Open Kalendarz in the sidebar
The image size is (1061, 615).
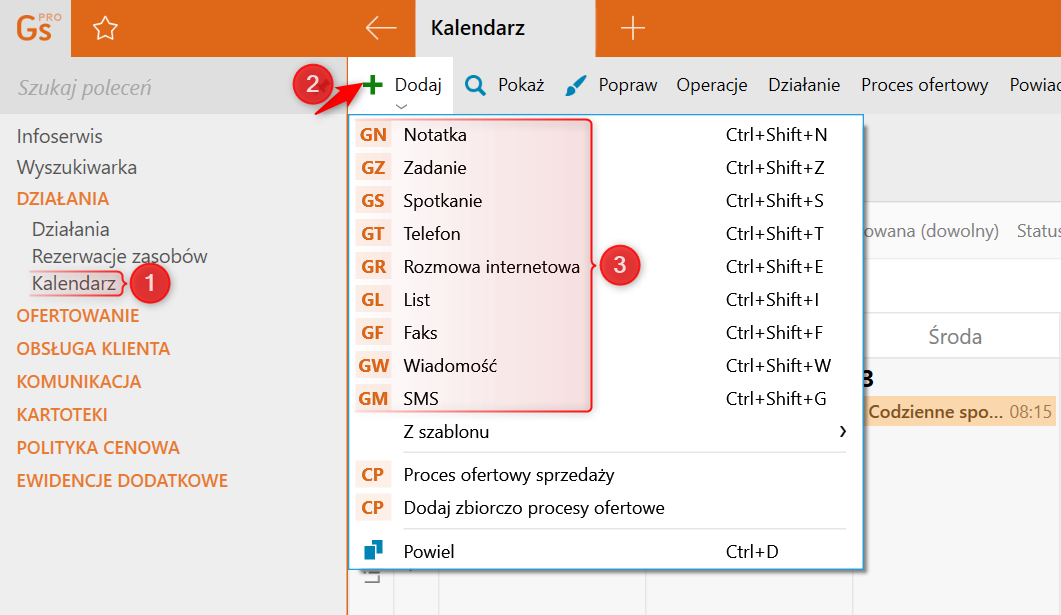coord(74,283)
